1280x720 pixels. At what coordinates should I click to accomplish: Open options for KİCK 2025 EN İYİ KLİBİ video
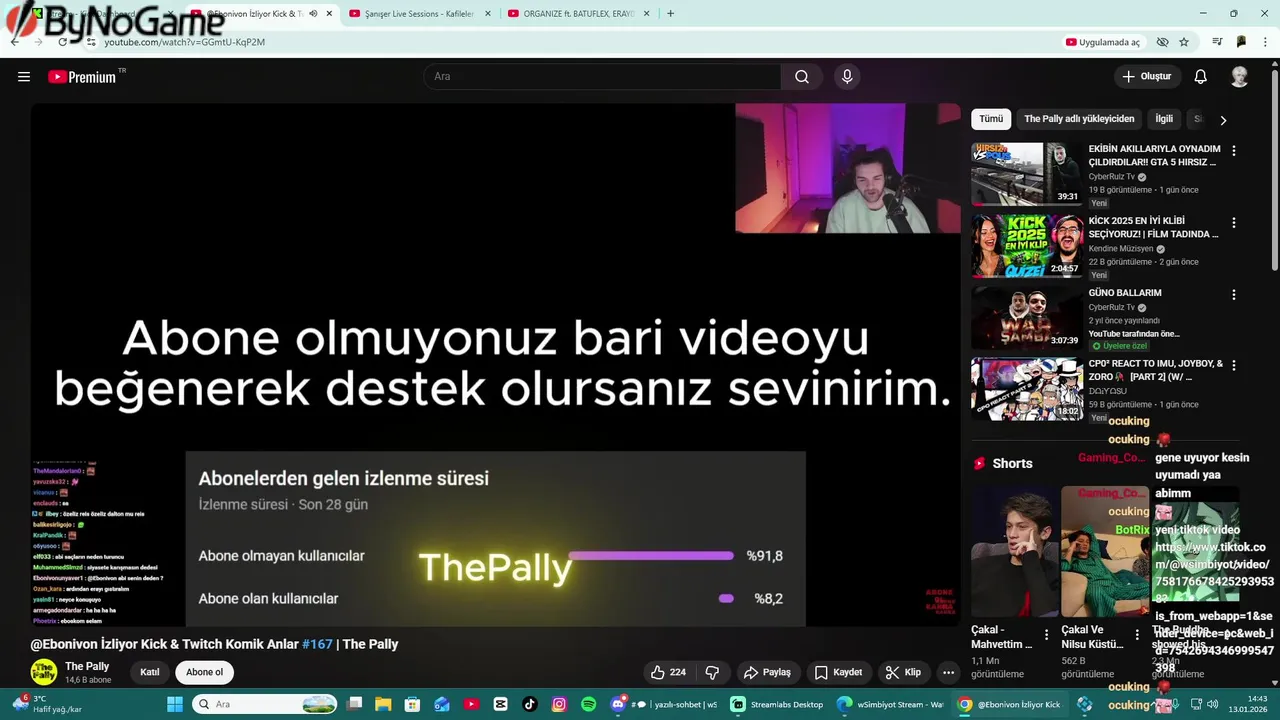[1233, 223]
